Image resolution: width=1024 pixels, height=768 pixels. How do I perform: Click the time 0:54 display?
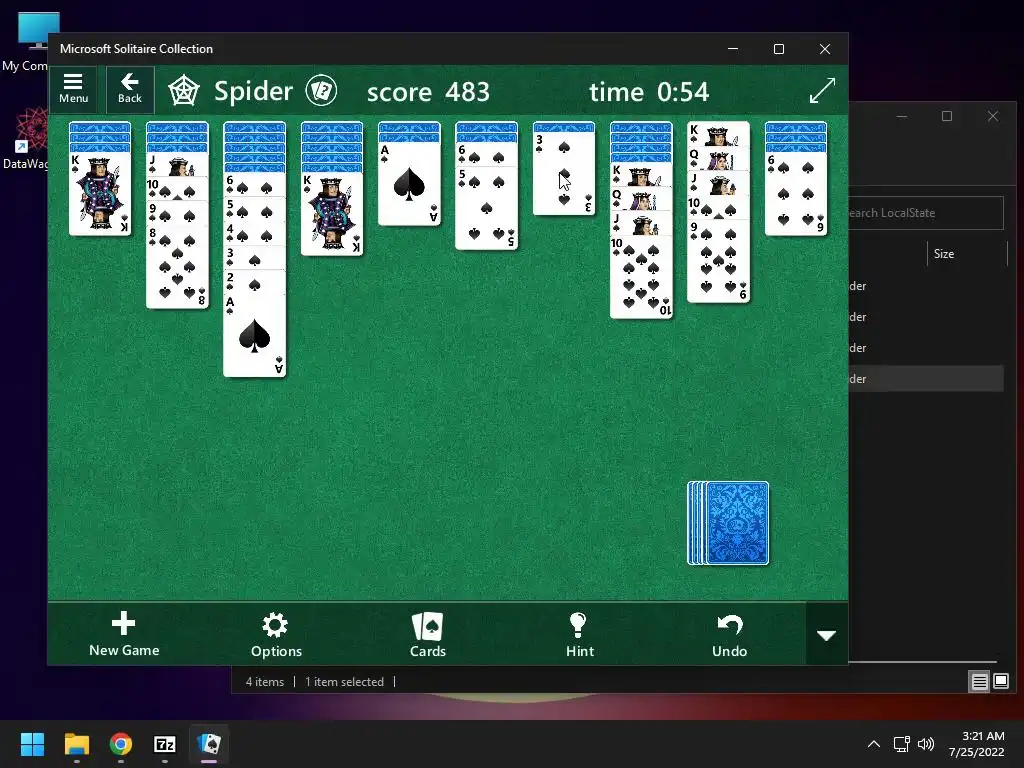pyautogui.click(x=649, y=91)
